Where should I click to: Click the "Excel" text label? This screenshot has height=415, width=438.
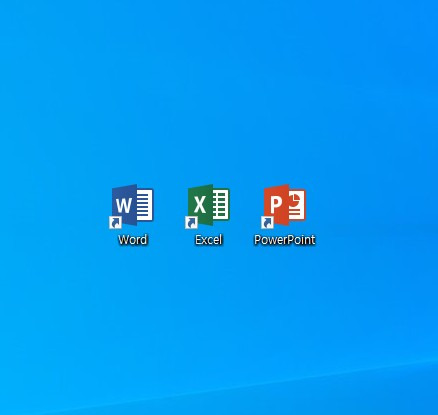pos(209,240)
